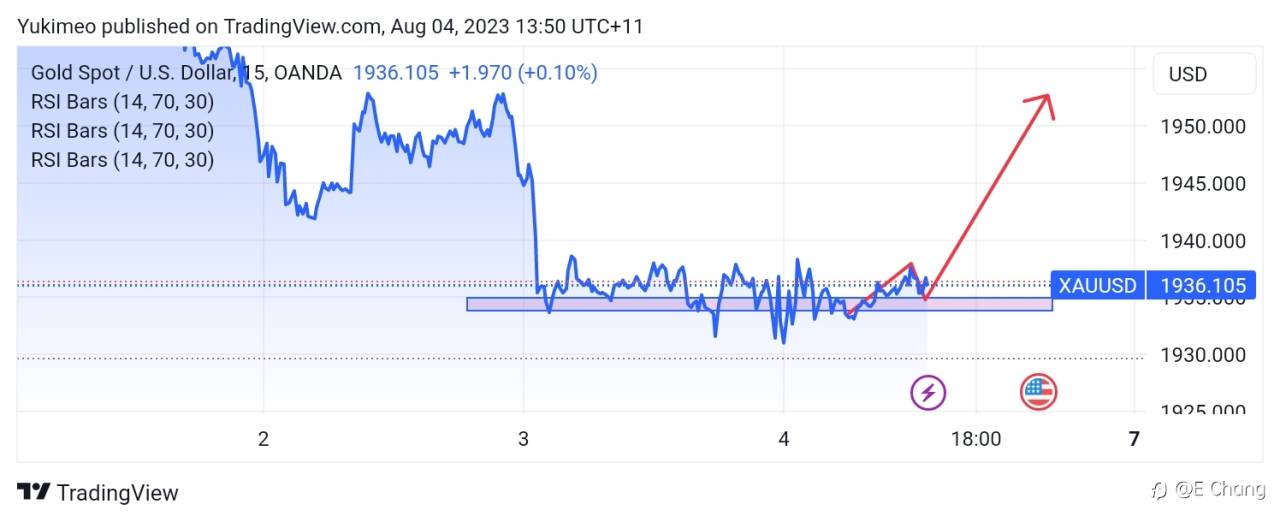Click the 1930.000 price axis level

1203,355
